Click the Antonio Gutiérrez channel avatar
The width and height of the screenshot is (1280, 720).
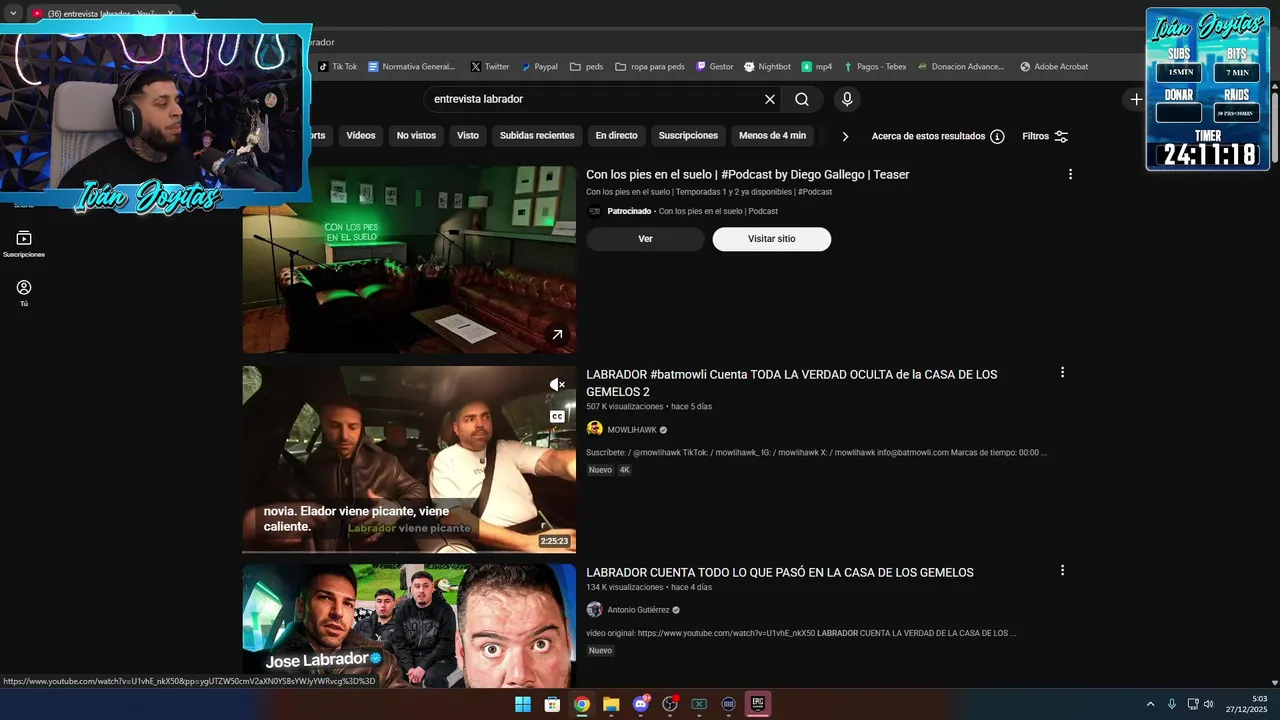(595, 610)
